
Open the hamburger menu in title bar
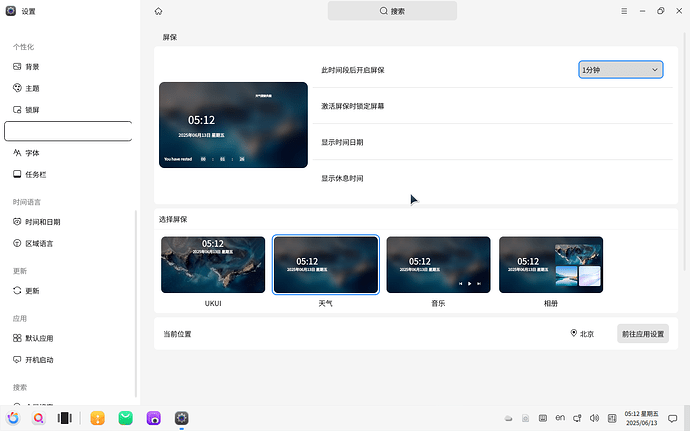tap(624, 11)
